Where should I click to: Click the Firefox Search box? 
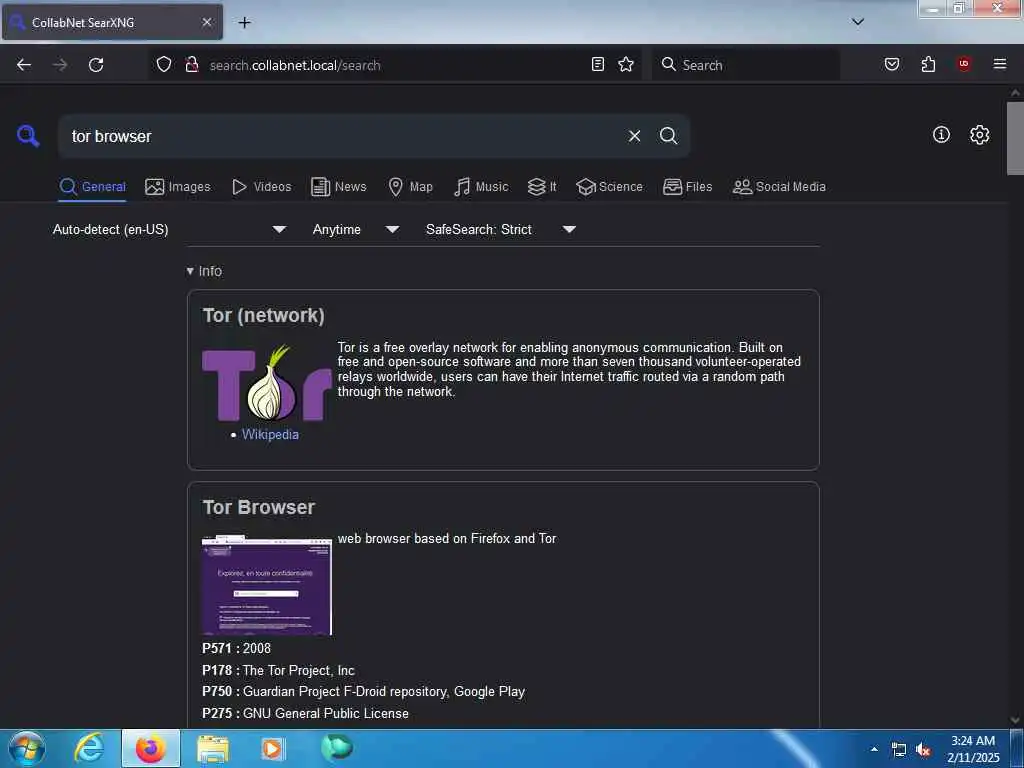point(745,65)
